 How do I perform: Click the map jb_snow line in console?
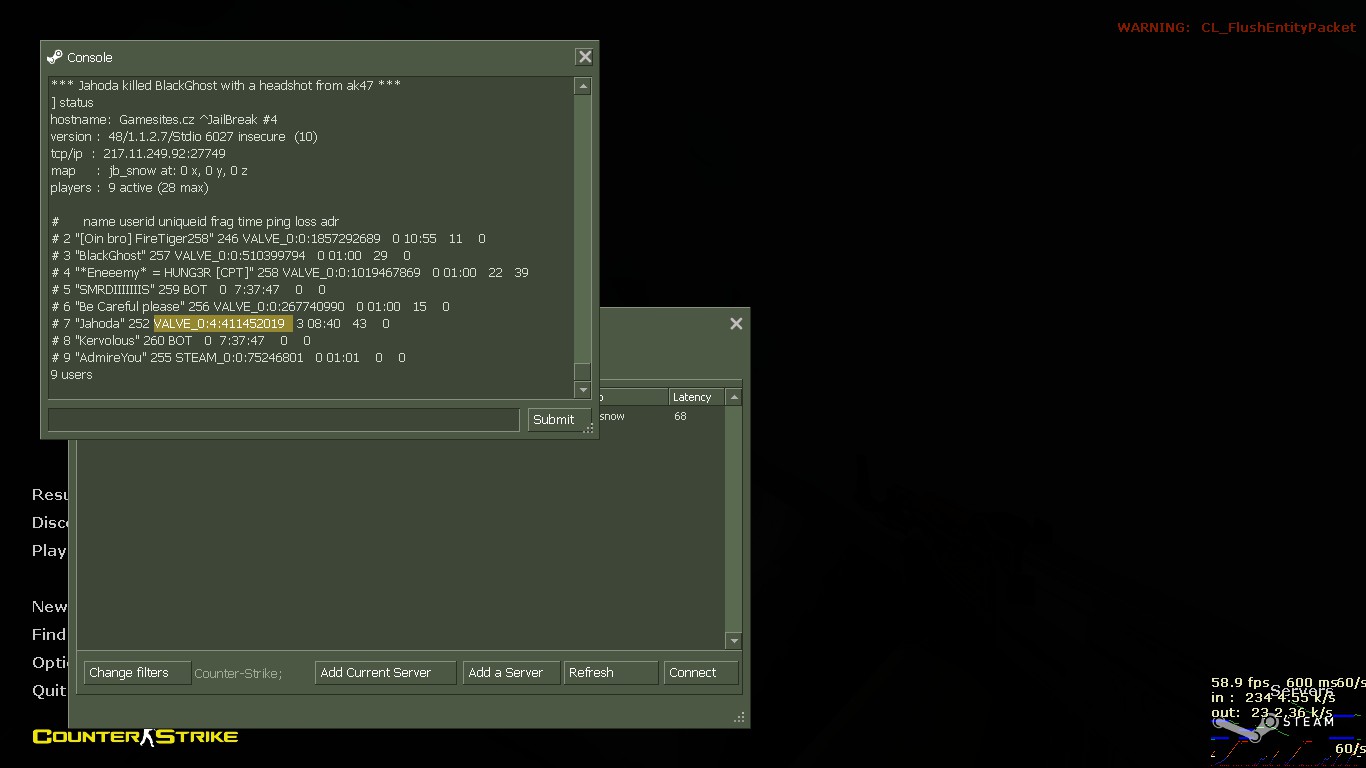pos(149,171)
